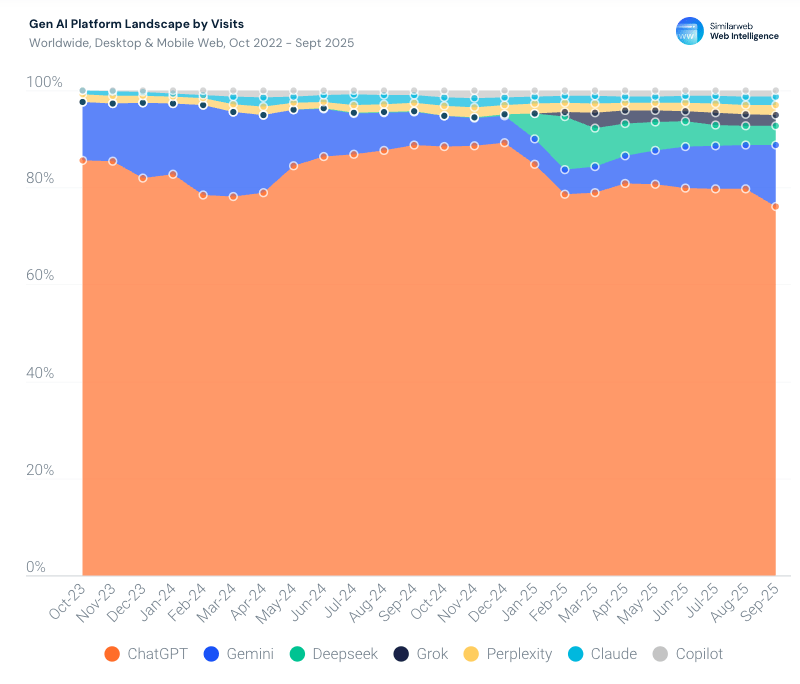This screenshot has width=800, height=684.
Task: Click the Deepseek data point at Sep-25
Action: click(x=775, y=125)
